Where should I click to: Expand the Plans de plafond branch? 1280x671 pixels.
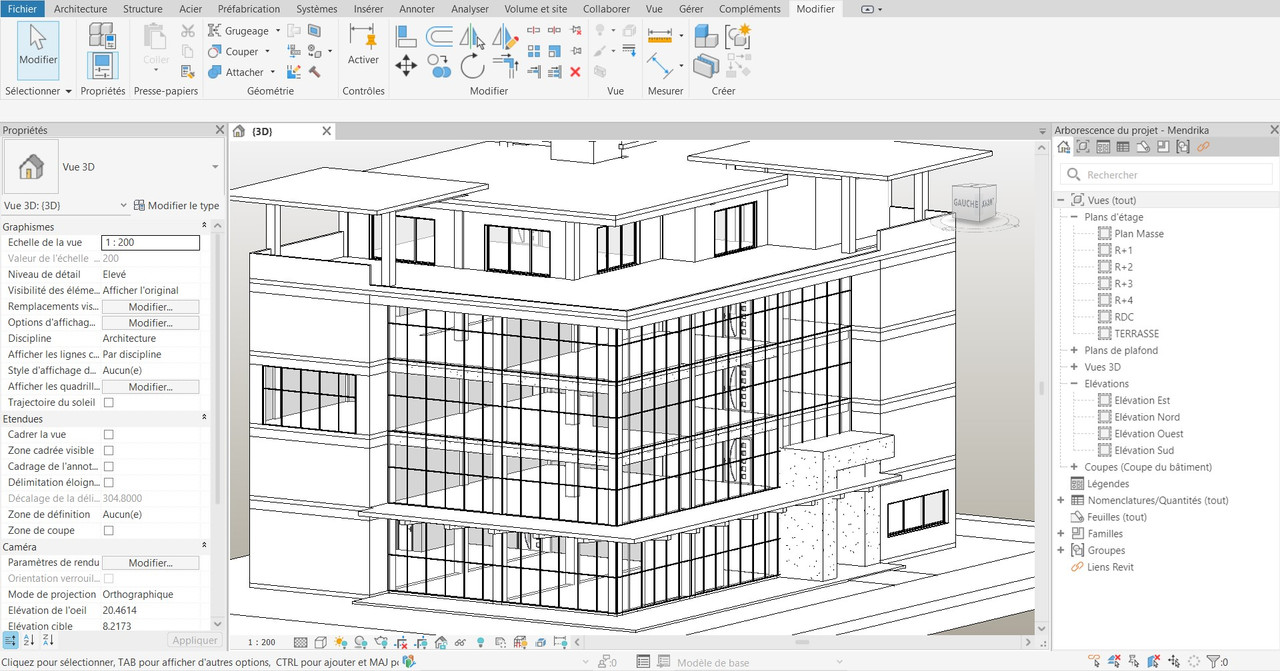pyautogui.click(x=1074, y=350)
